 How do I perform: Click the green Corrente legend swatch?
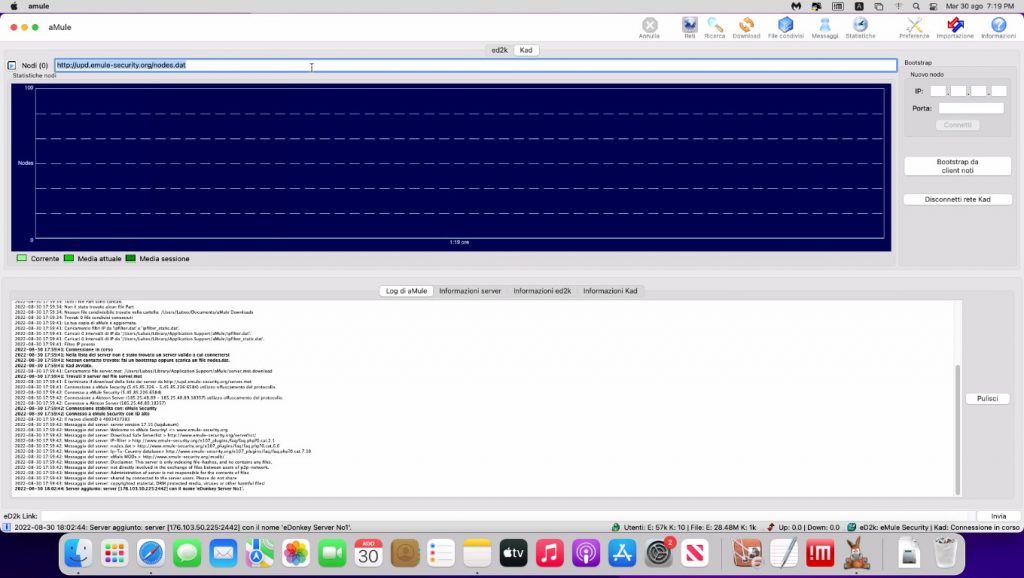20,258
